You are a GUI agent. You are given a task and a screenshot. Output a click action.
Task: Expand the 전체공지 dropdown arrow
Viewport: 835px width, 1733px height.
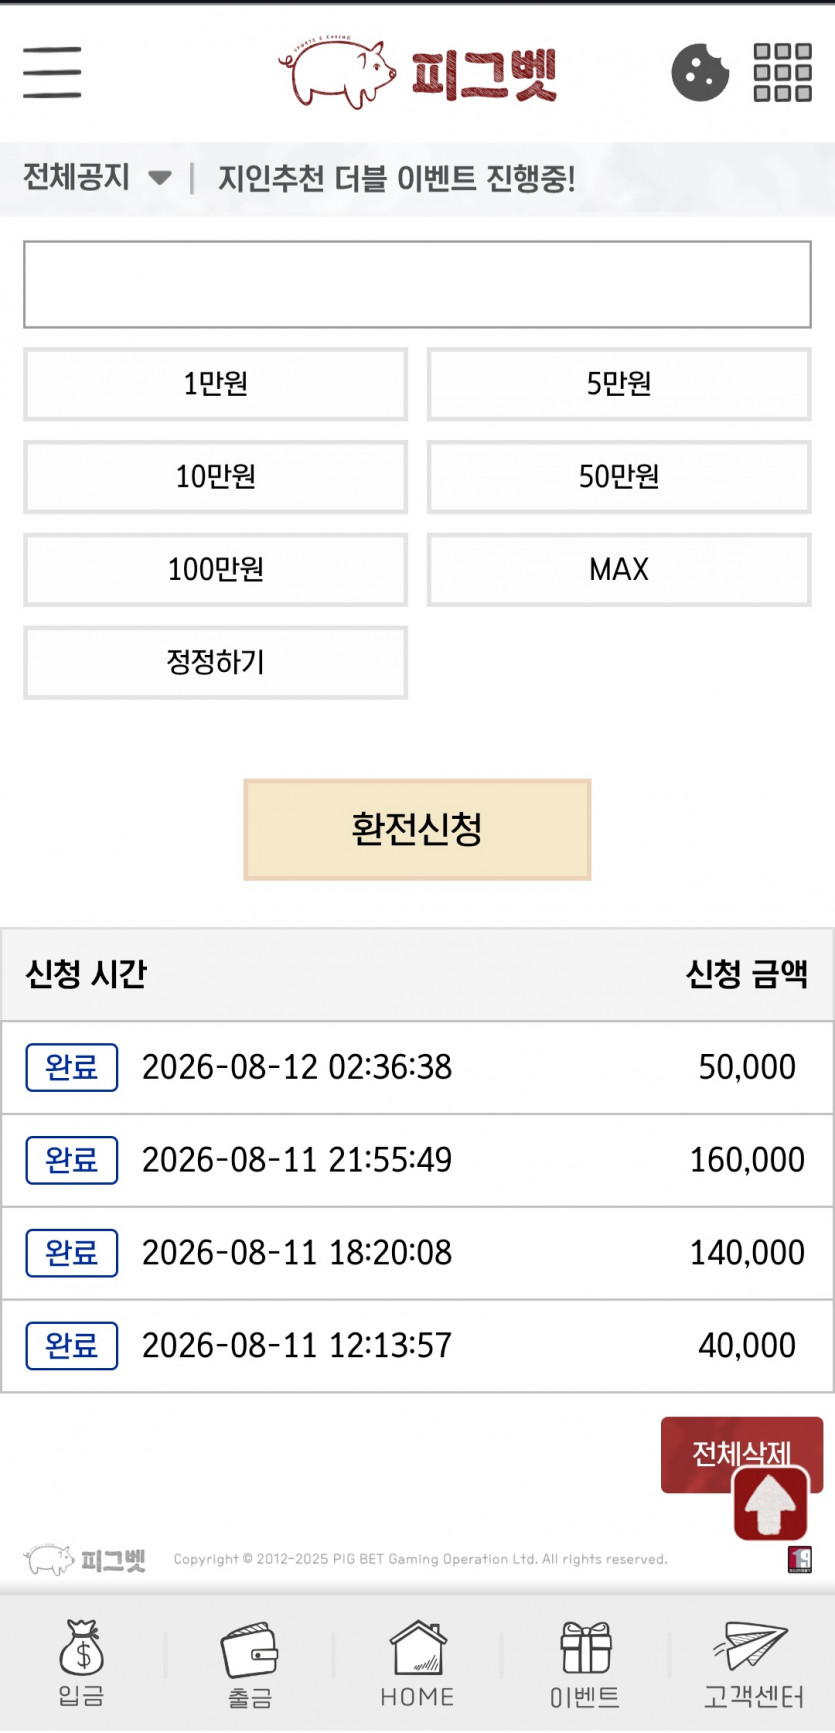pos(159,179)
